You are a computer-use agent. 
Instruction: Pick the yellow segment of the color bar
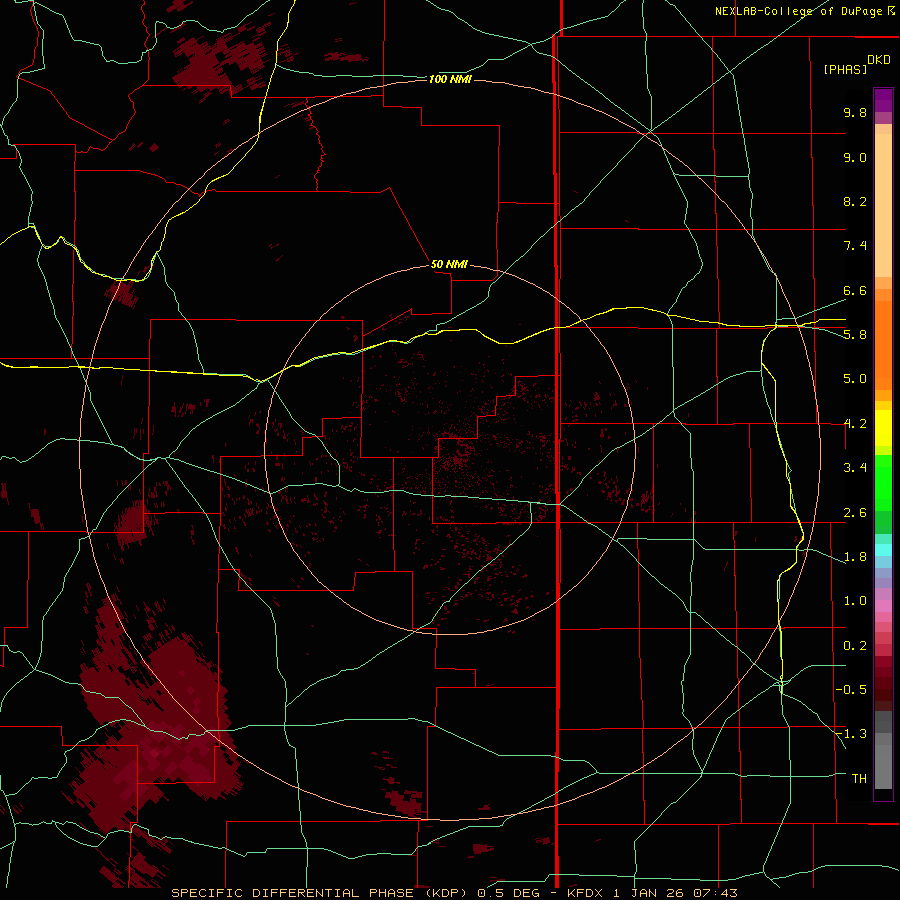coord(883,428)
